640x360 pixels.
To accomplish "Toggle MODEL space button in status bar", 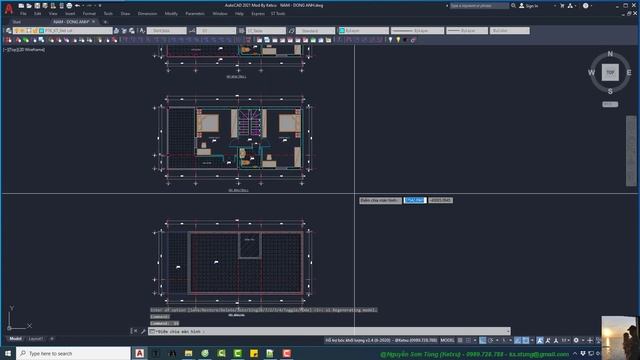I will pos(447,340).
